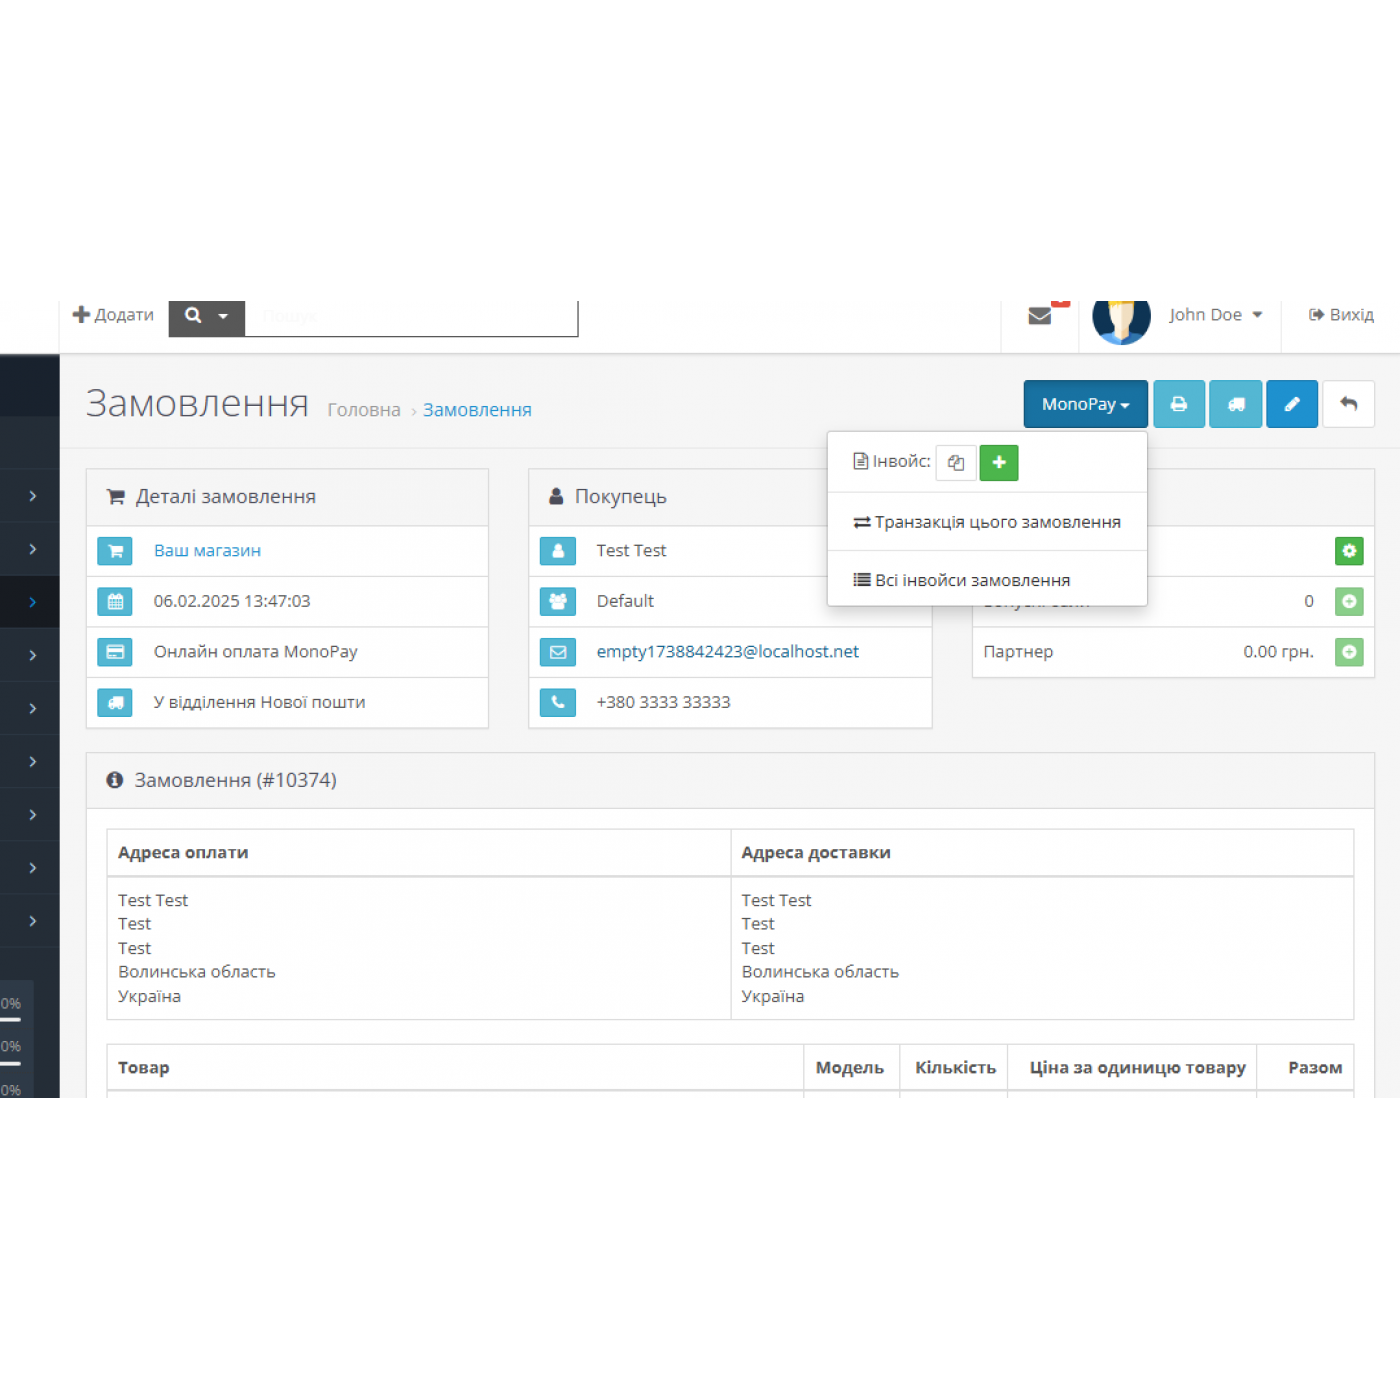This screenshot has height=1400, width=1400.
Task: Focus the top search input field
Action: [411, 317]
